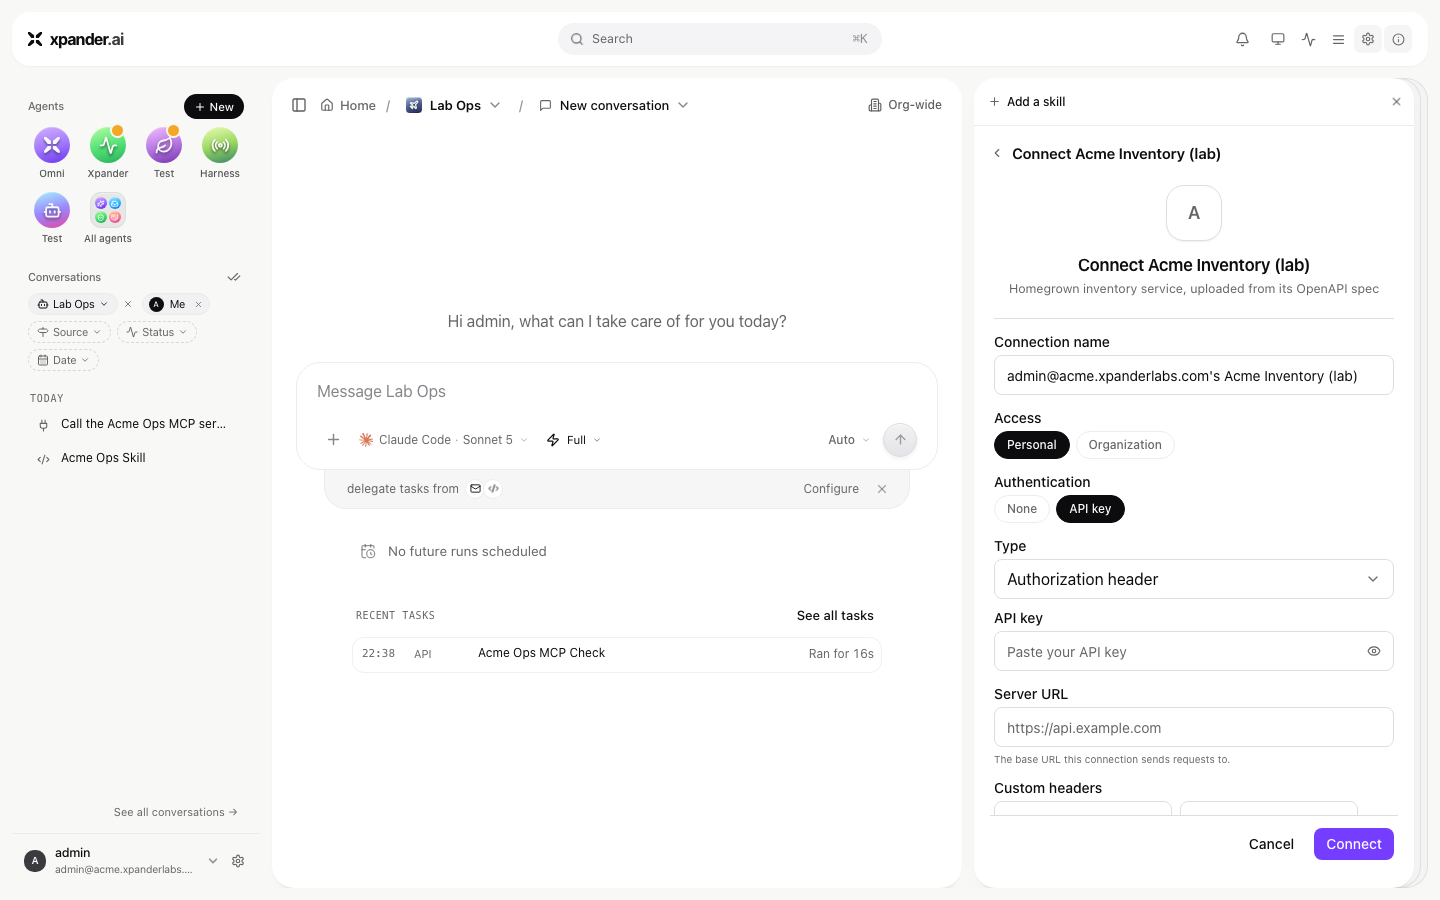
Task: Open the monitor screen icon in top bar
Action: 1278,39
